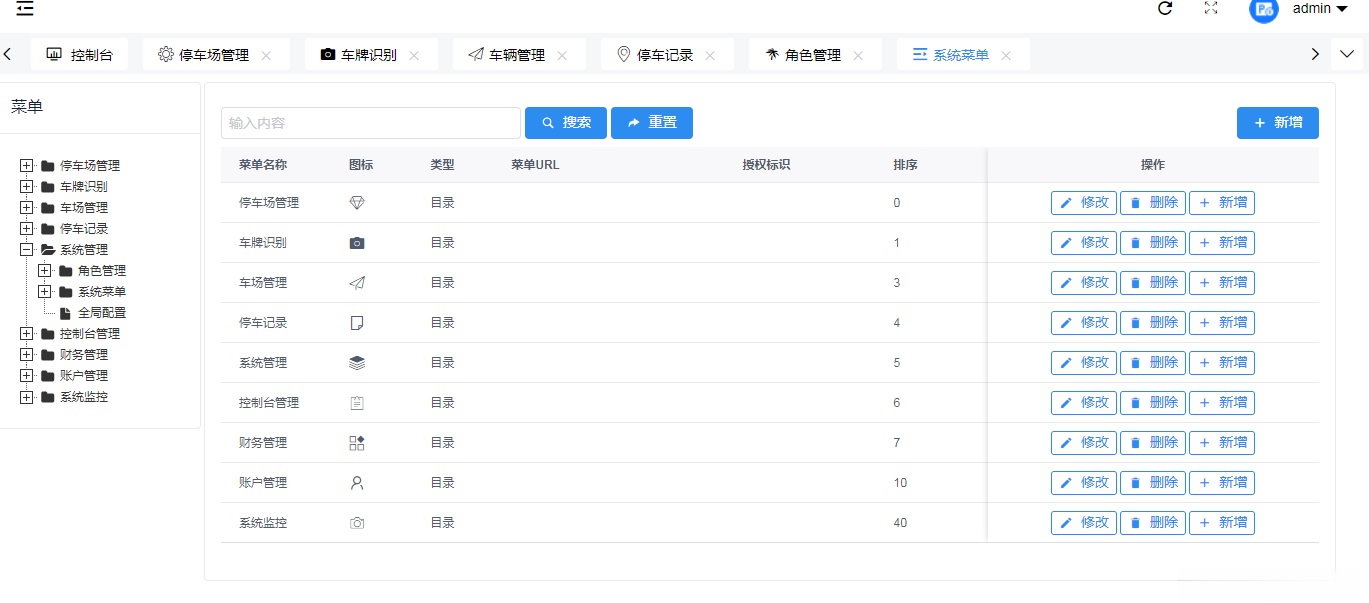This screenshot has width=1369, height=603.
Task: Close the 停车记录 tab
Action: (710, 56)
